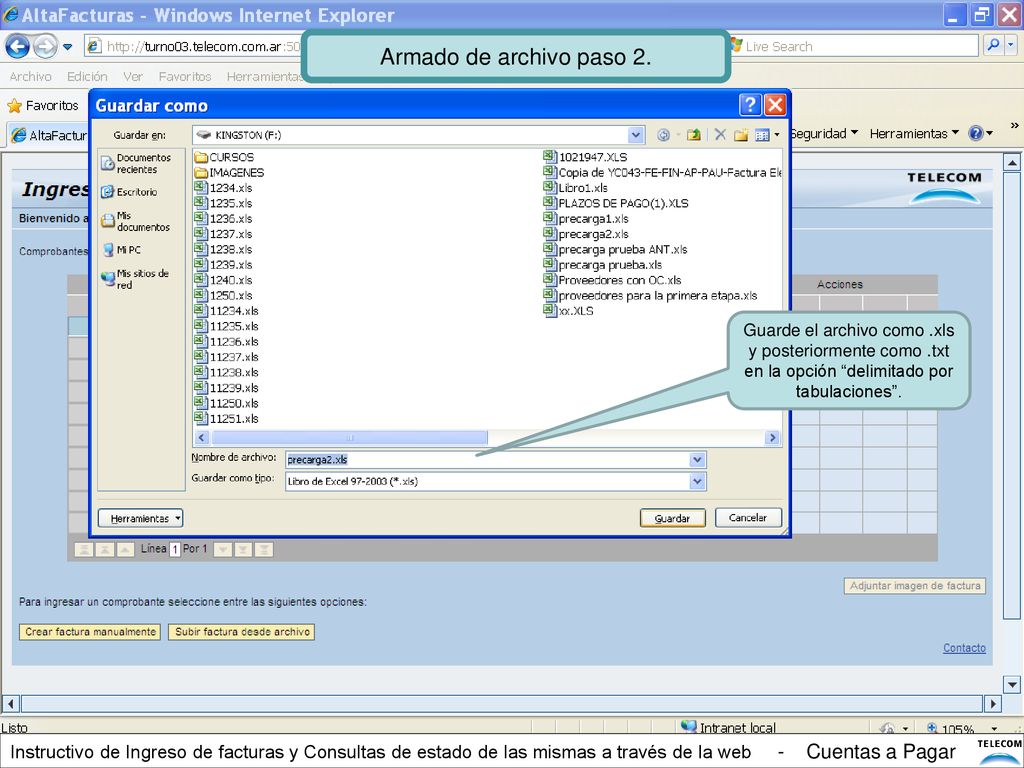1024x768 pixels.
Task: Open the Favoritos menu in the menu bar
Action: click(185, 76)
